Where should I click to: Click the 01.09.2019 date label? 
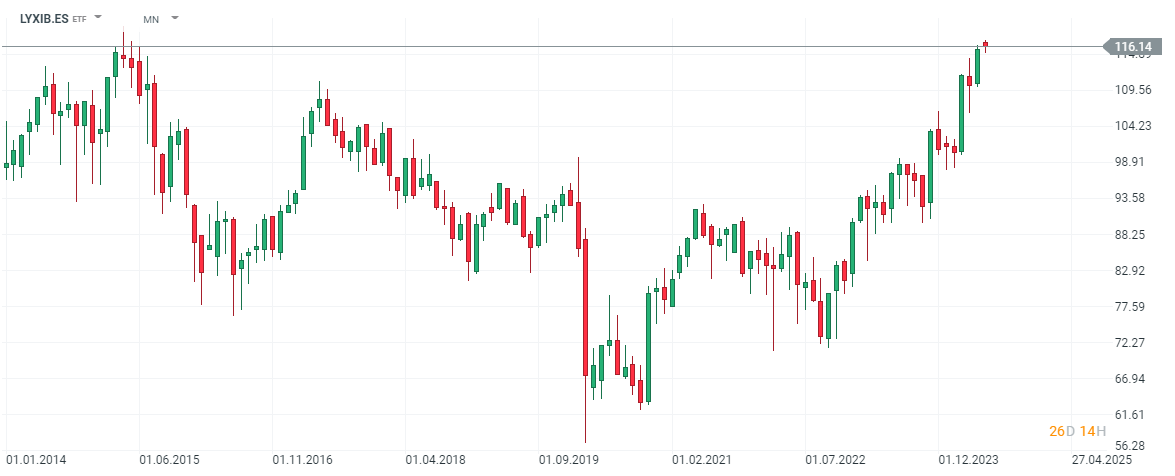tap(568, 460)
